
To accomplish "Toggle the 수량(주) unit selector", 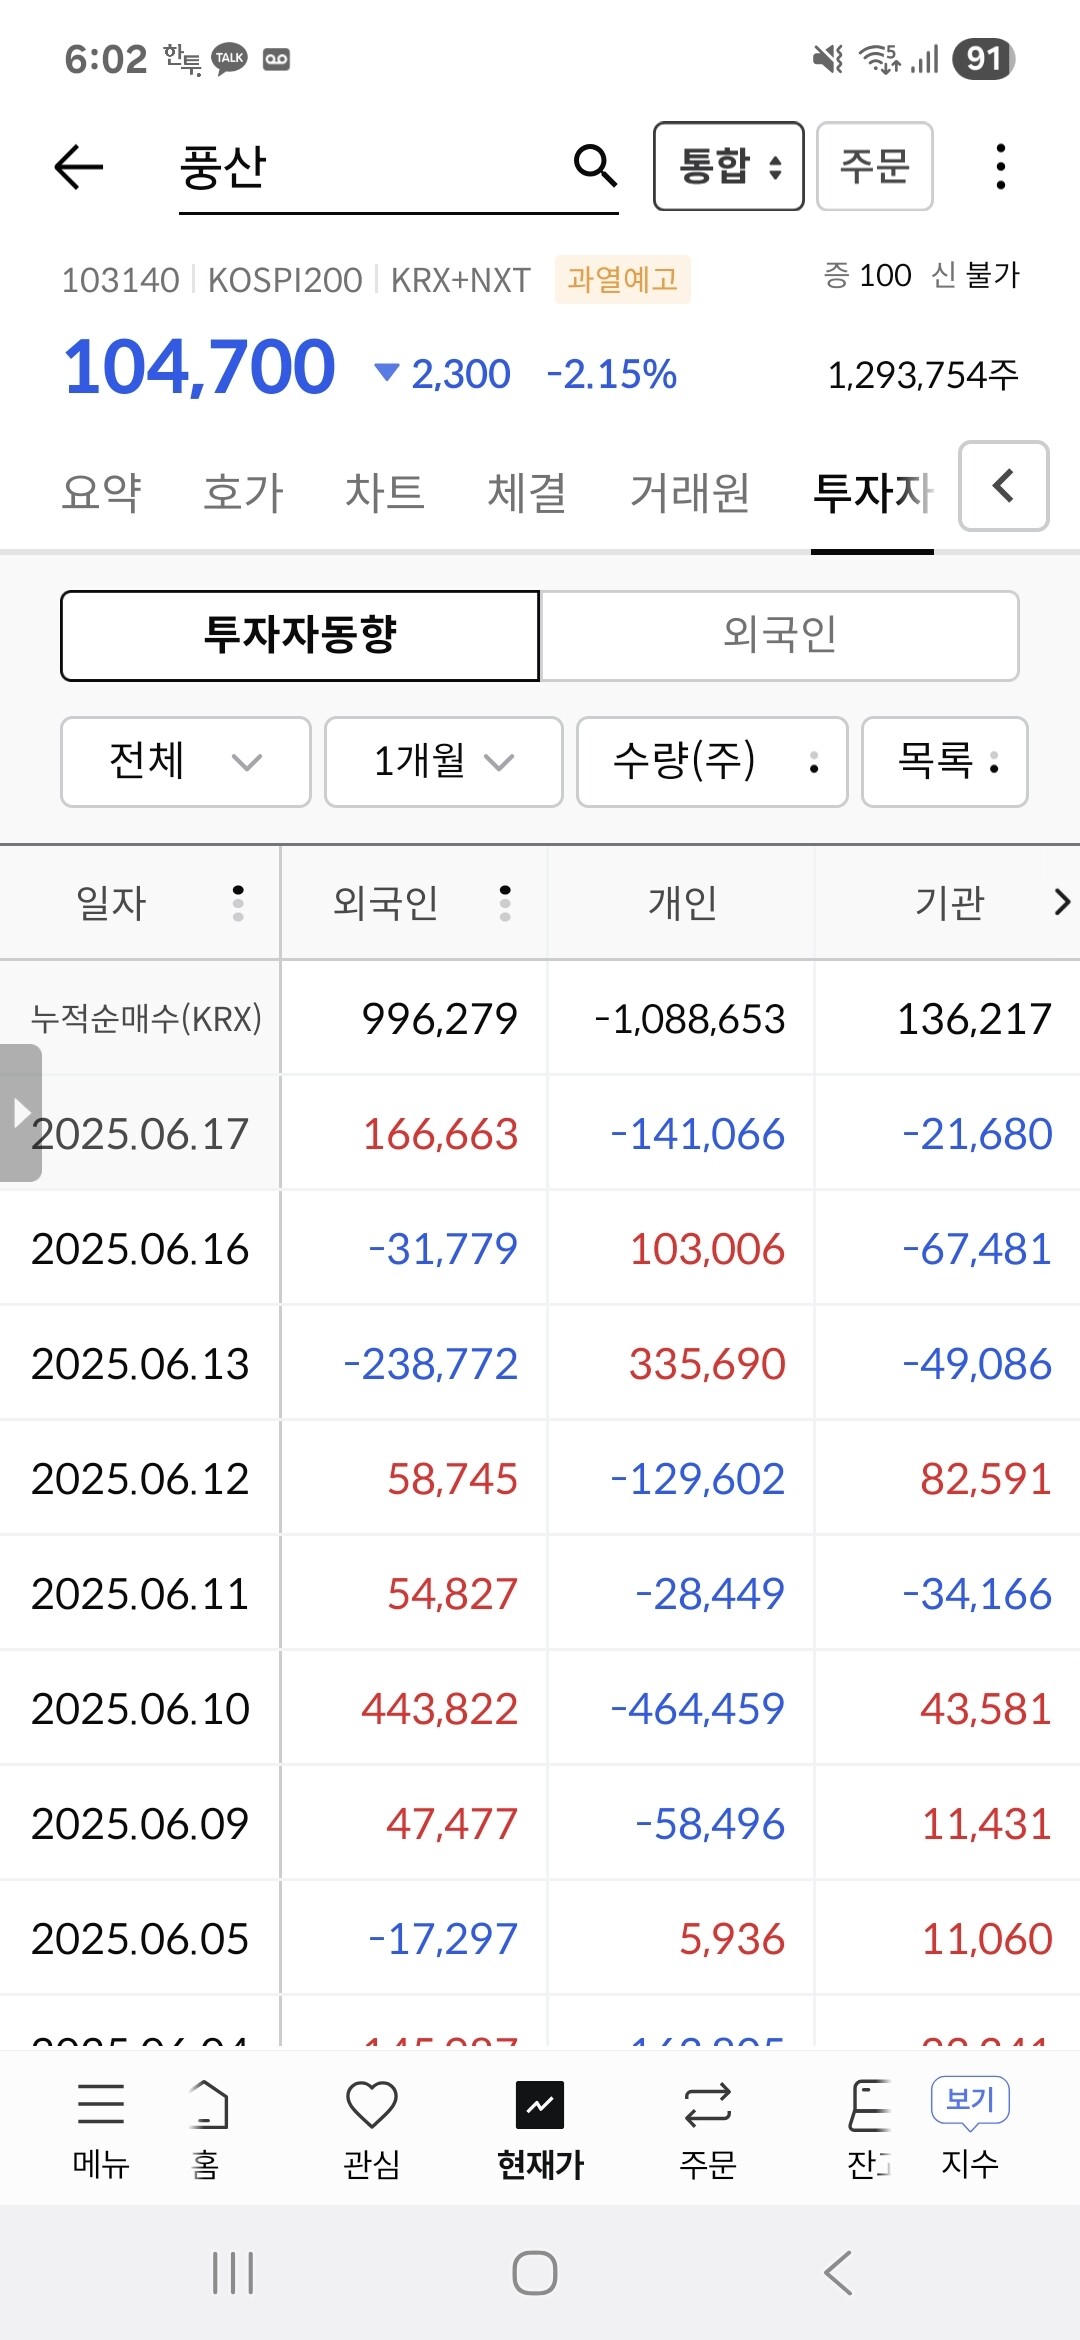I will click(712, 762).
